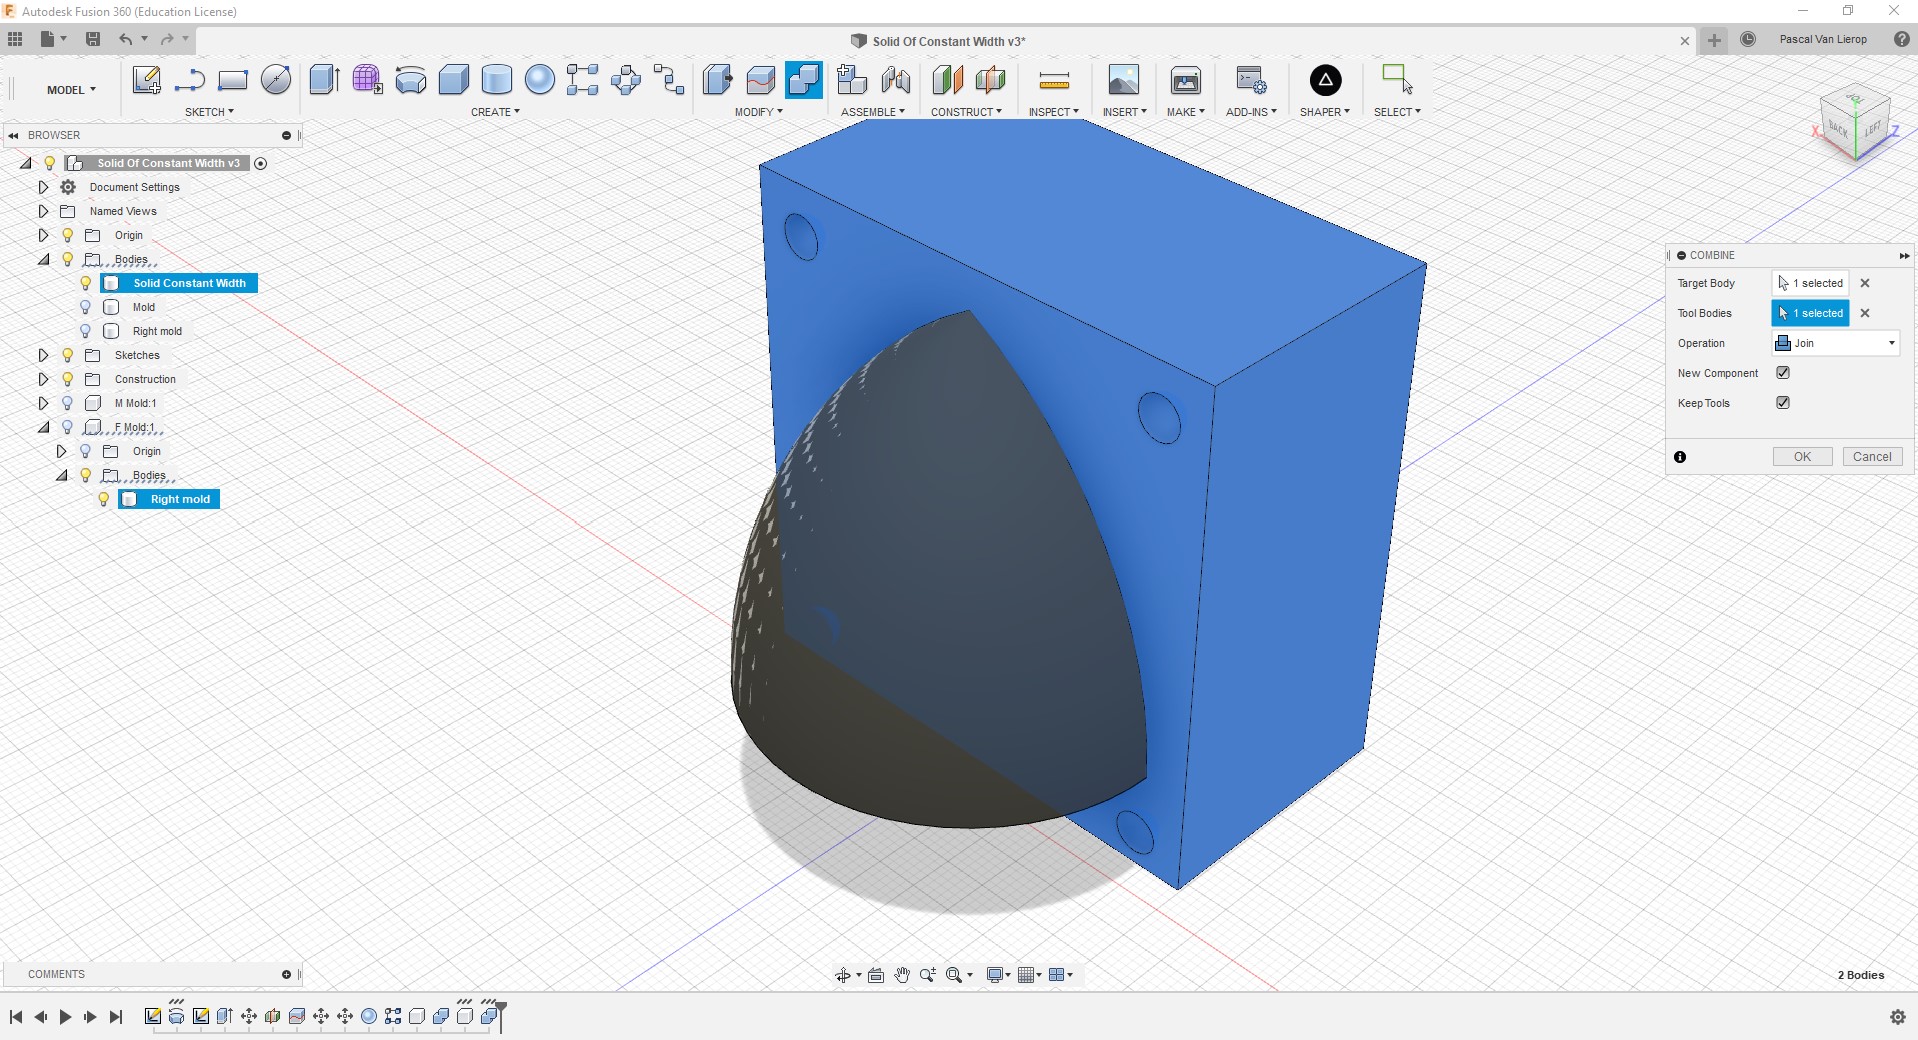Click the Combine tool icon
Image resolution: width=1918 pixels, height=1040 pixels.
click(x=804, y=80)
